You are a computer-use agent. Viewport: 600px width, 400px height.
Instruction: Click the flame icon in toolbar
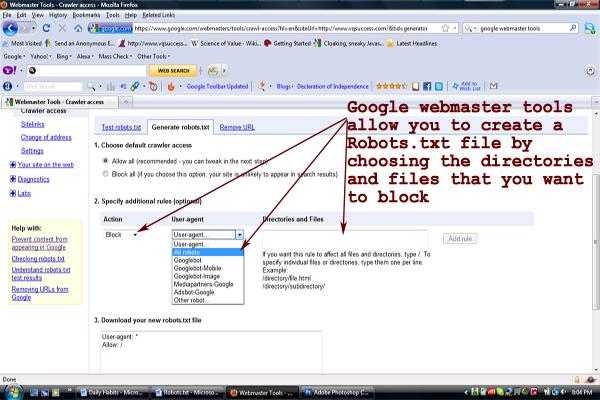[171, 87]
